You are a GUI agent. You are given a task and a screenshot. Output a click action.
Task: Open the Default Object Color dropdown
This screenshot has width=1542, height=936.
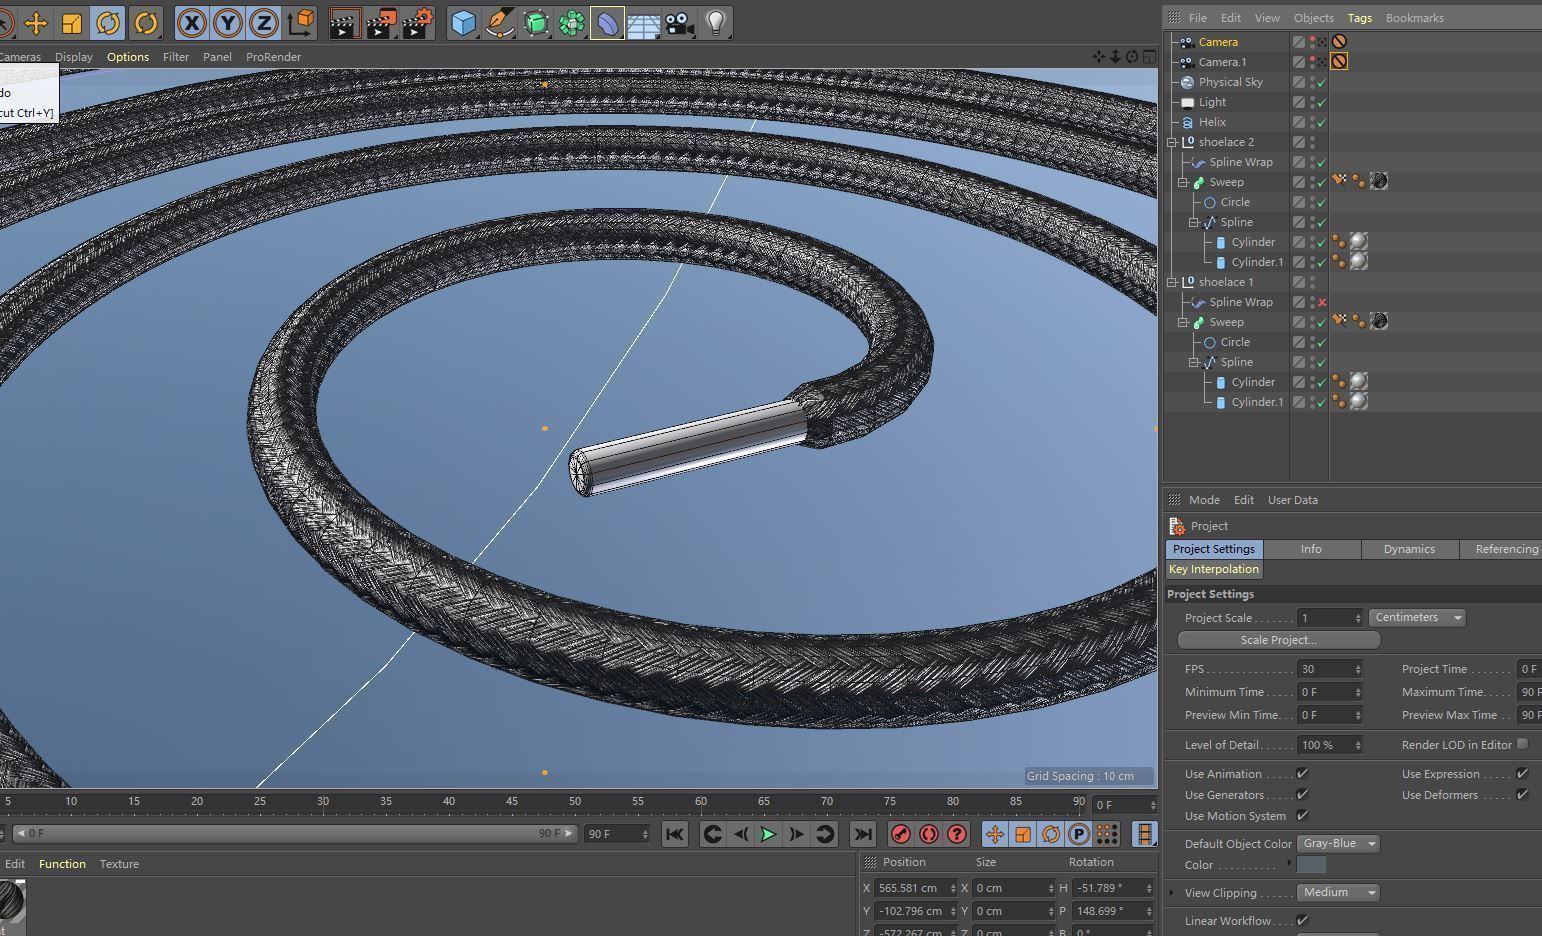tap(1338, 844)
